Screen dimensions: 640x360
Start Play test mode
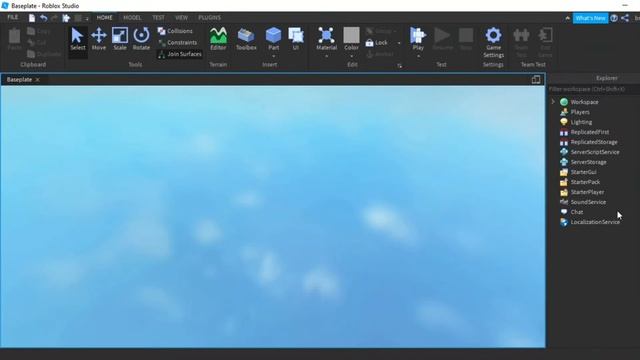tap(418, 38)
